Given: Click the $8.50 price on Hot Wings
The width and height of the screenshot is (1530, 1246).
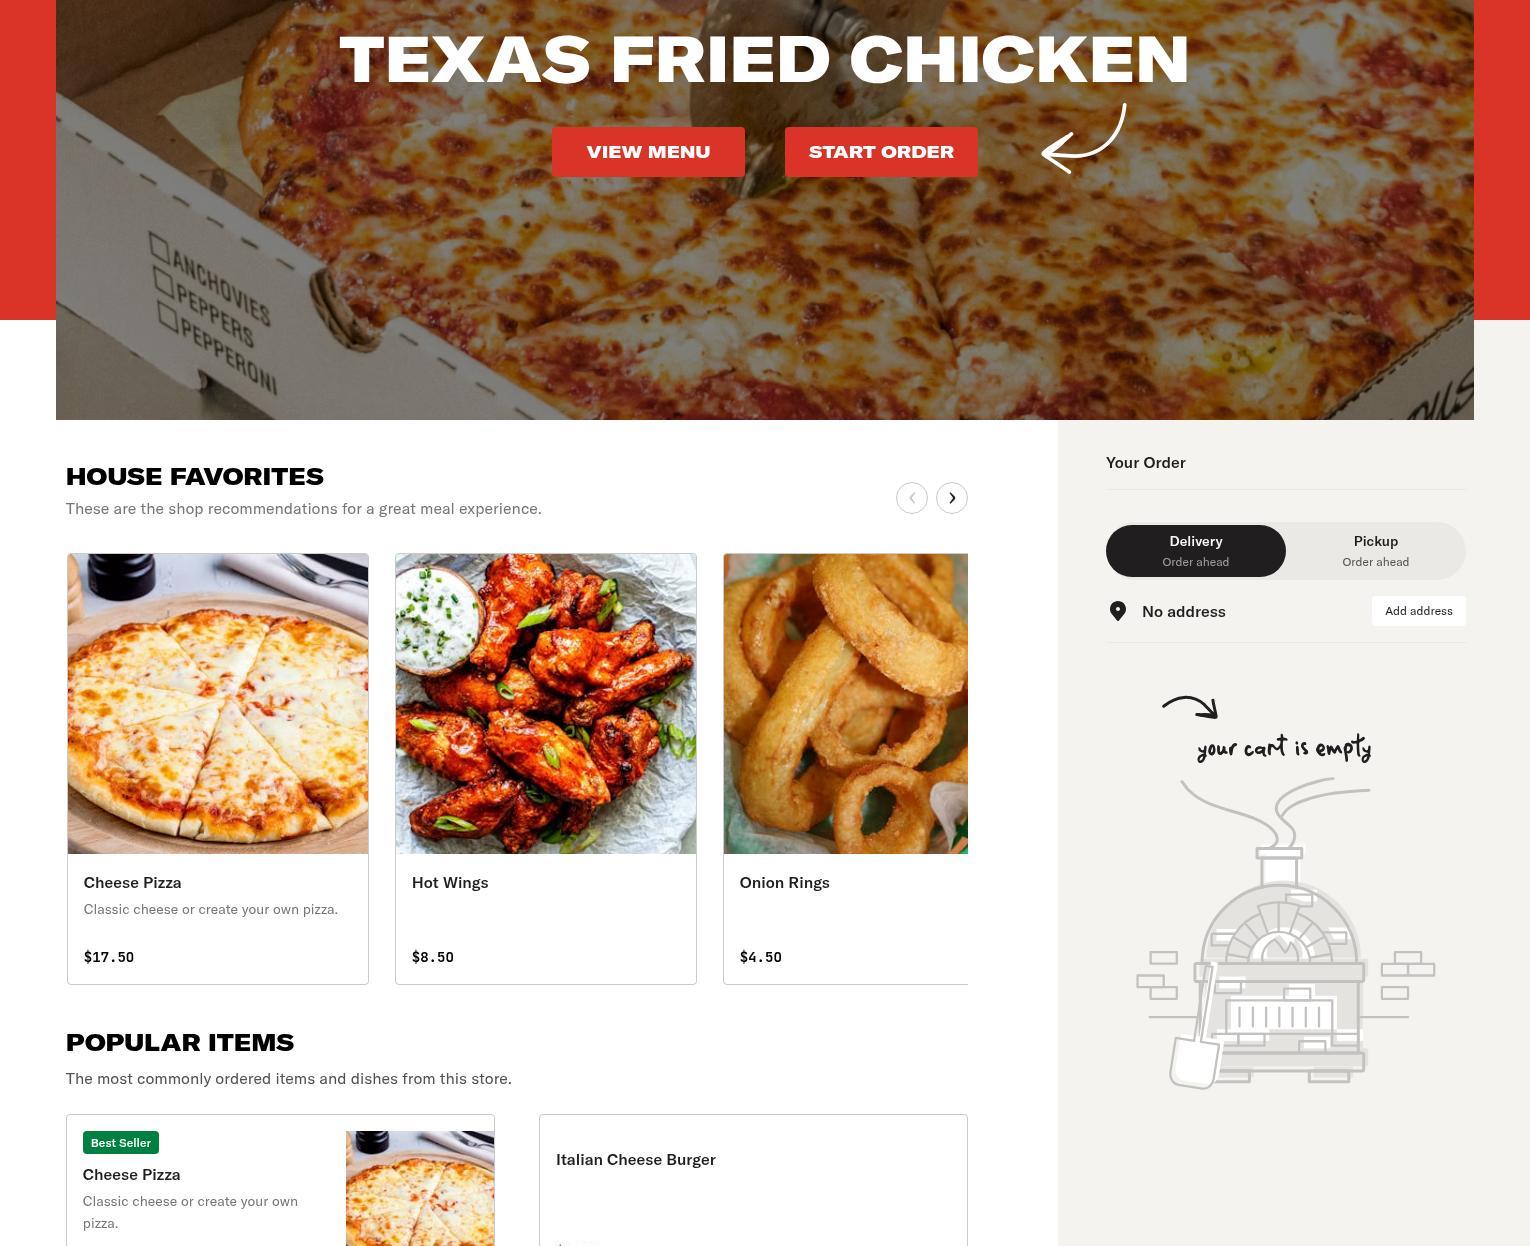Looking at the screenshot, I should tap(433, 957).
